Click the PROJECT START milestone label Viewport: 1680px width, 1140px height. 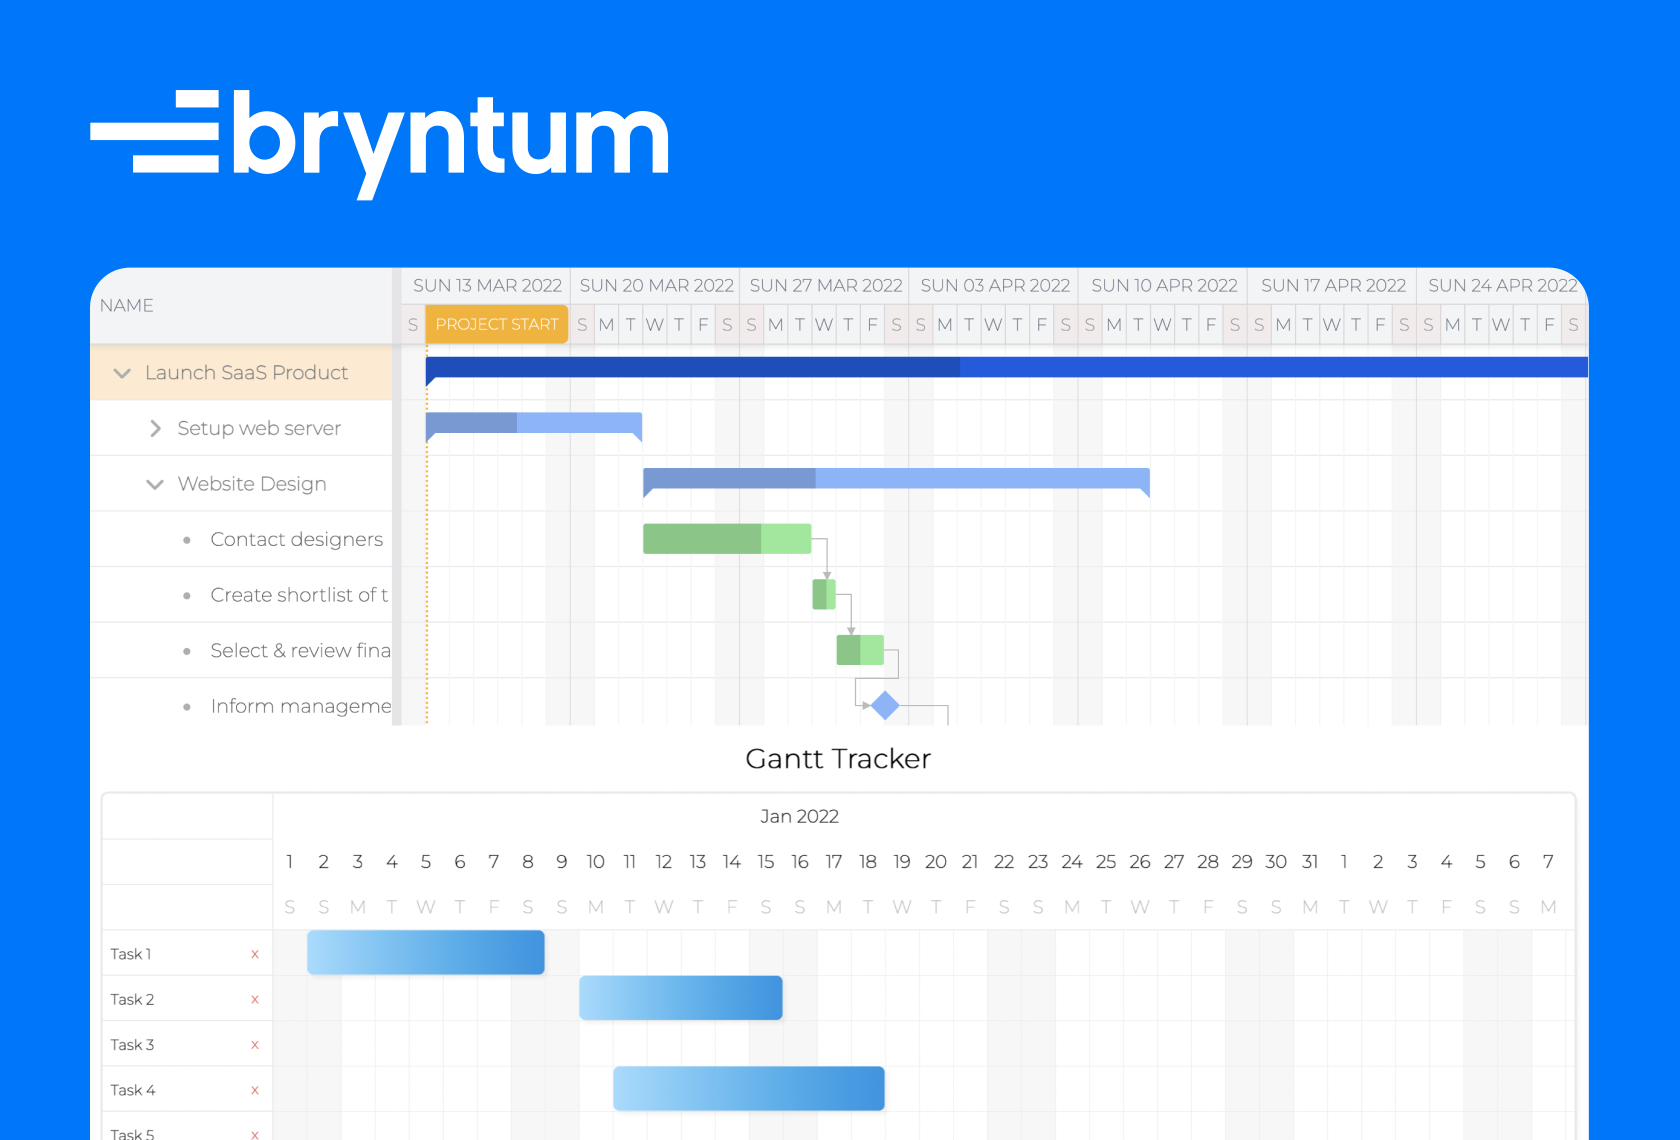[497, 324]
